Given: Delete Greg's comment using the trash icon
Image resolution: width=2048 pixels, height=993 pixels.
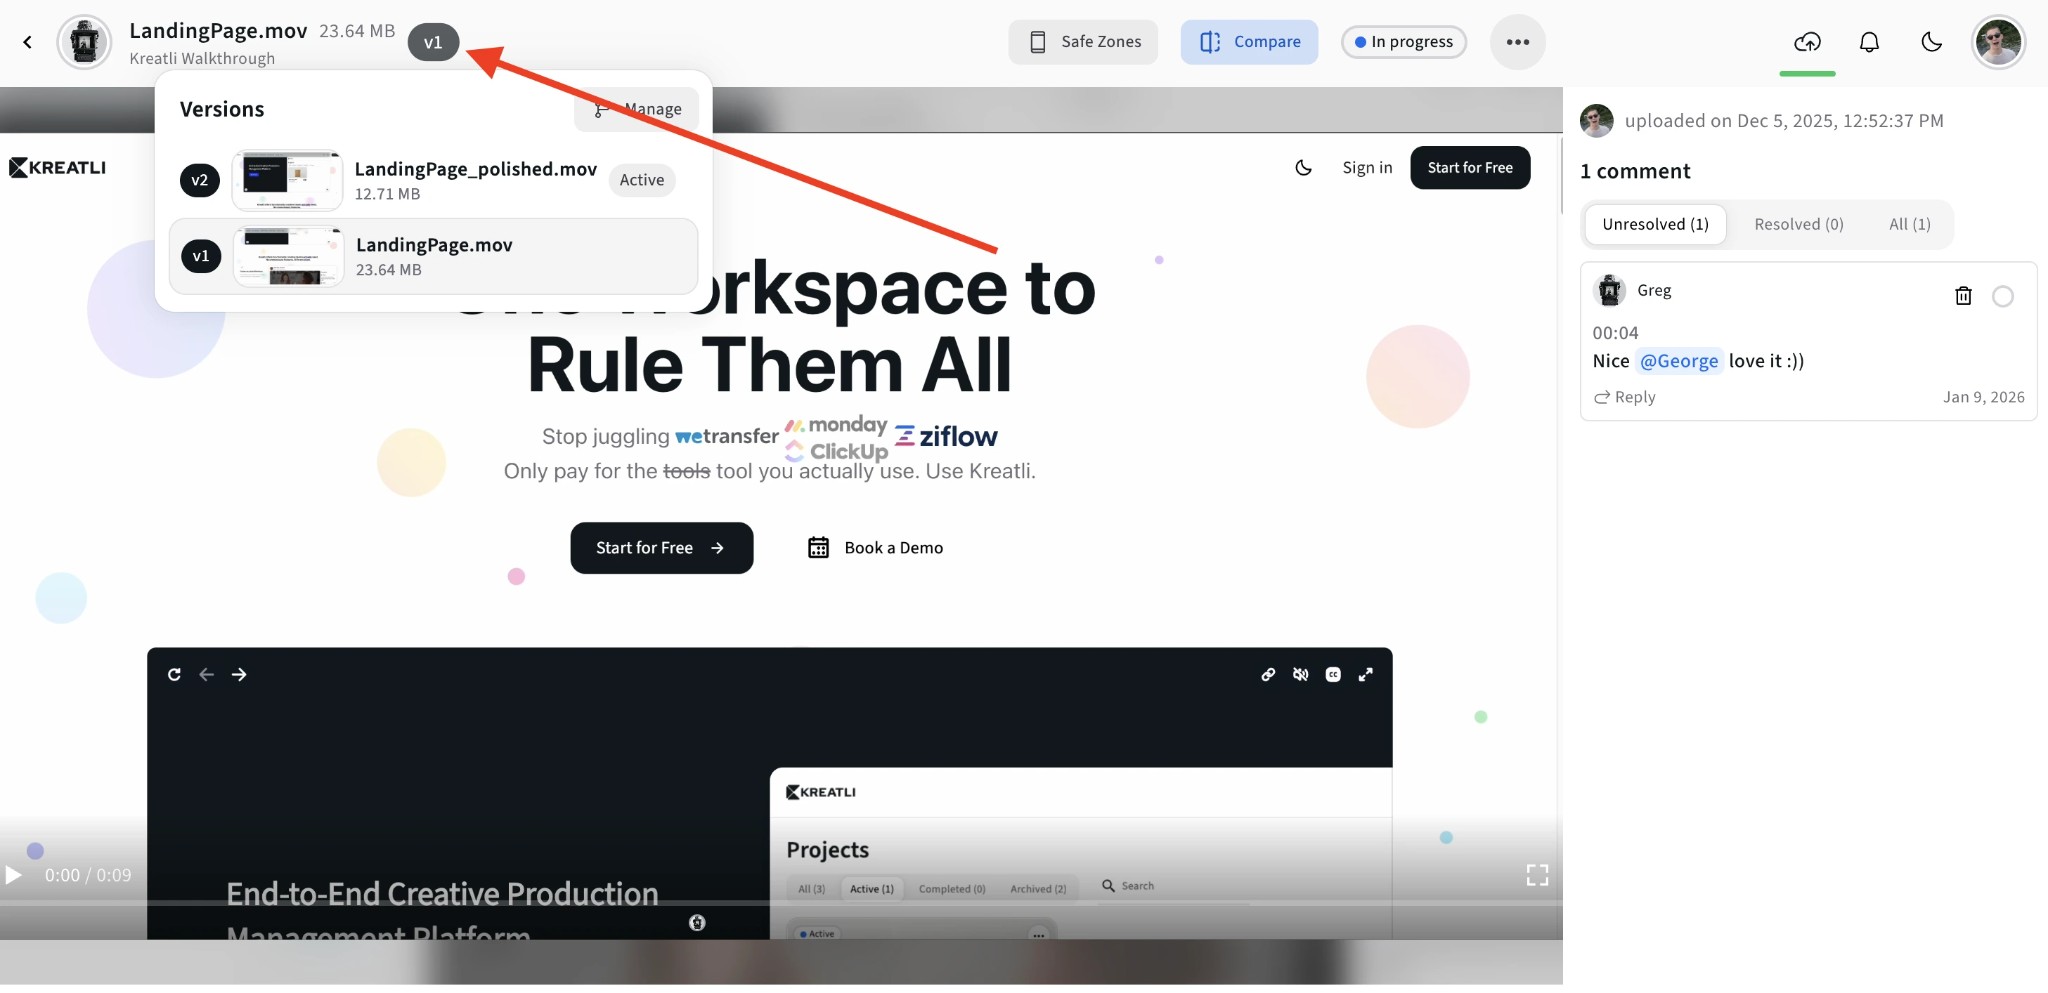Looking at the screenshot, I should [1963, 295].
